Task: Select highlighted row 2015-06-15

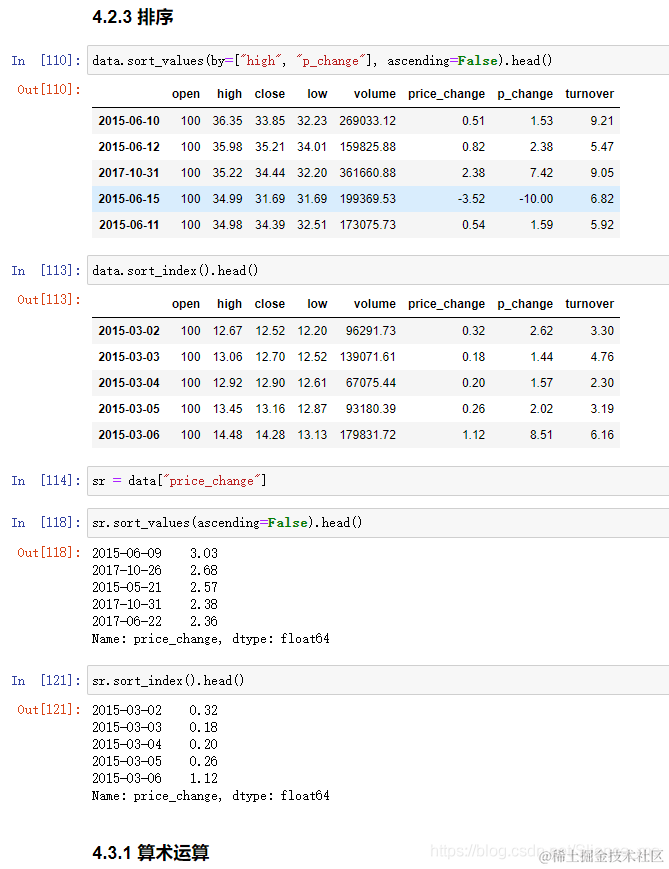Action: click(356, 199)
